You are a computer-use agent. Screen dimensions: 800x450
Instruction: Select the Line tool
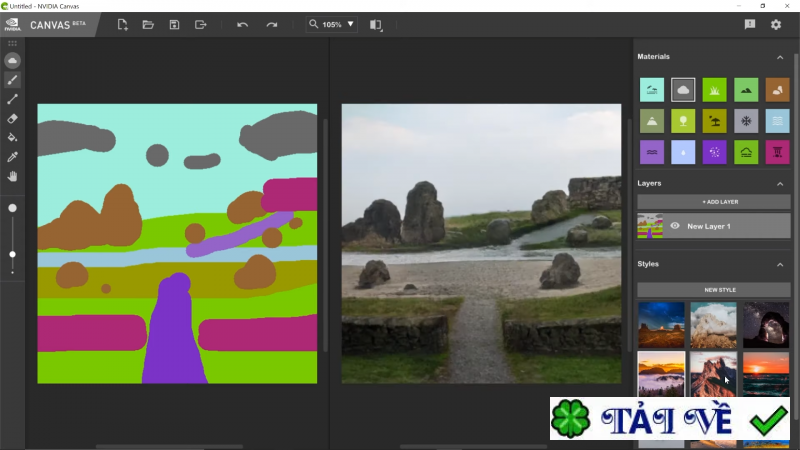click(13, 99)
